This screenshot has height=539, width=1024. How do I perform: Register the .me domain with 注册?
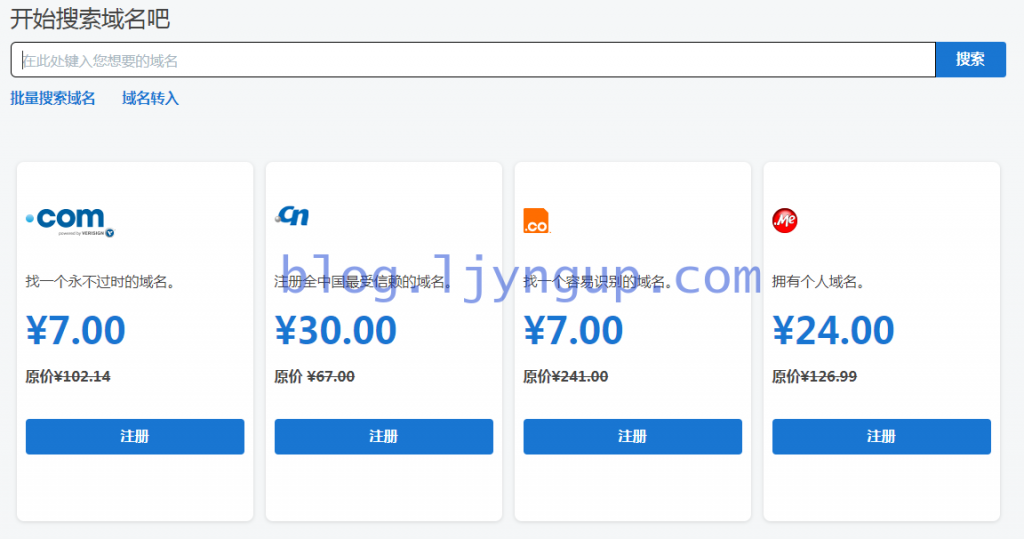(x=882, y=436)
